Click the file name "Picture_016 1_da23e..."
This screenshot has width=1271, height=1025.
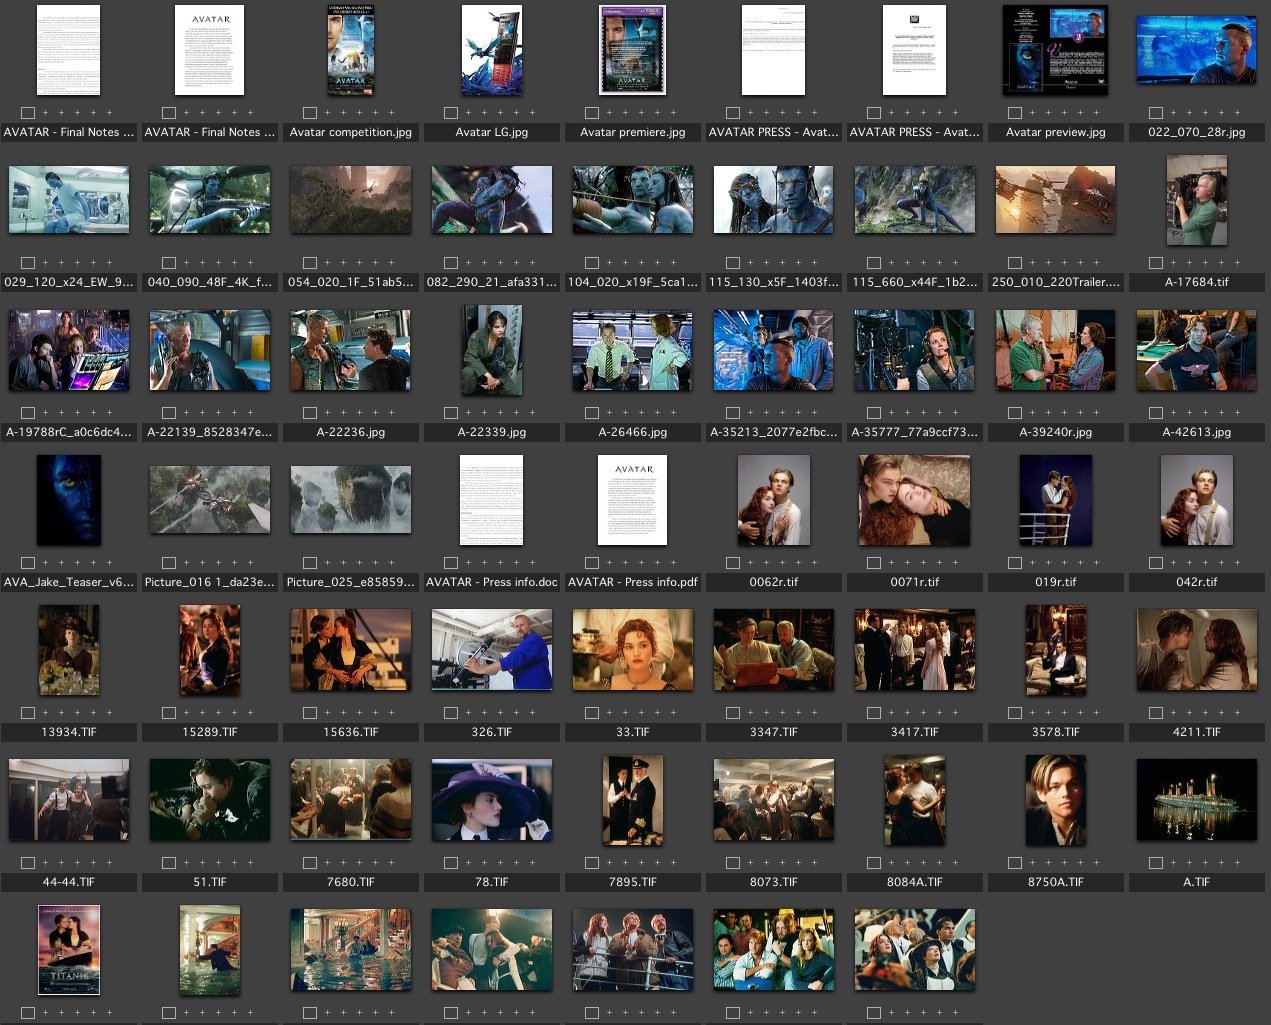click(x=209, y=582)
